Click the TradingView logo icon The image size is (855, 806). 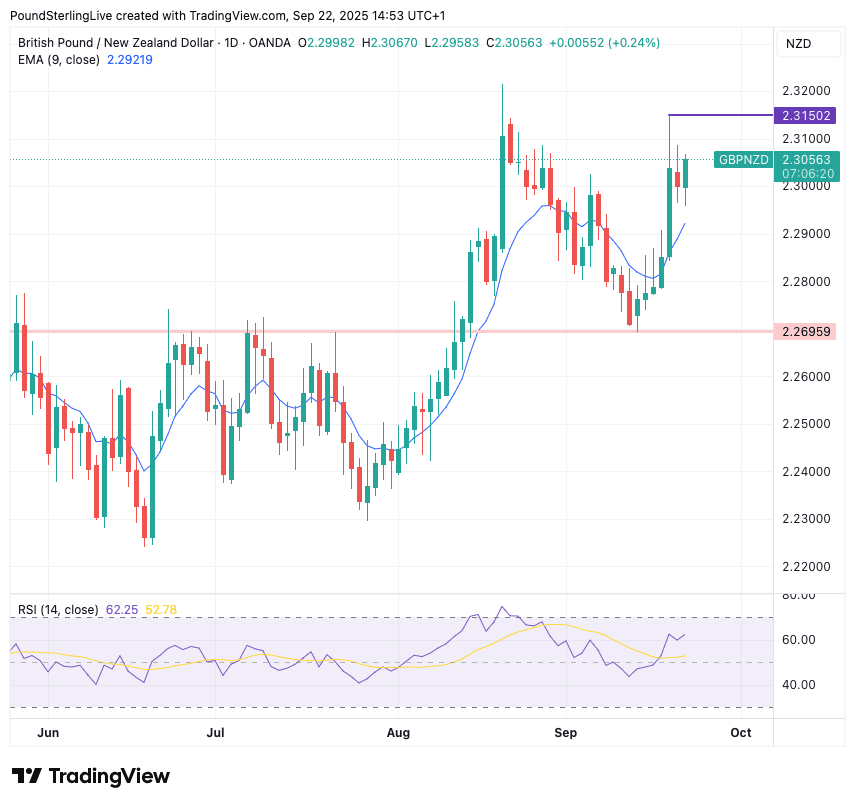point(26,776)
